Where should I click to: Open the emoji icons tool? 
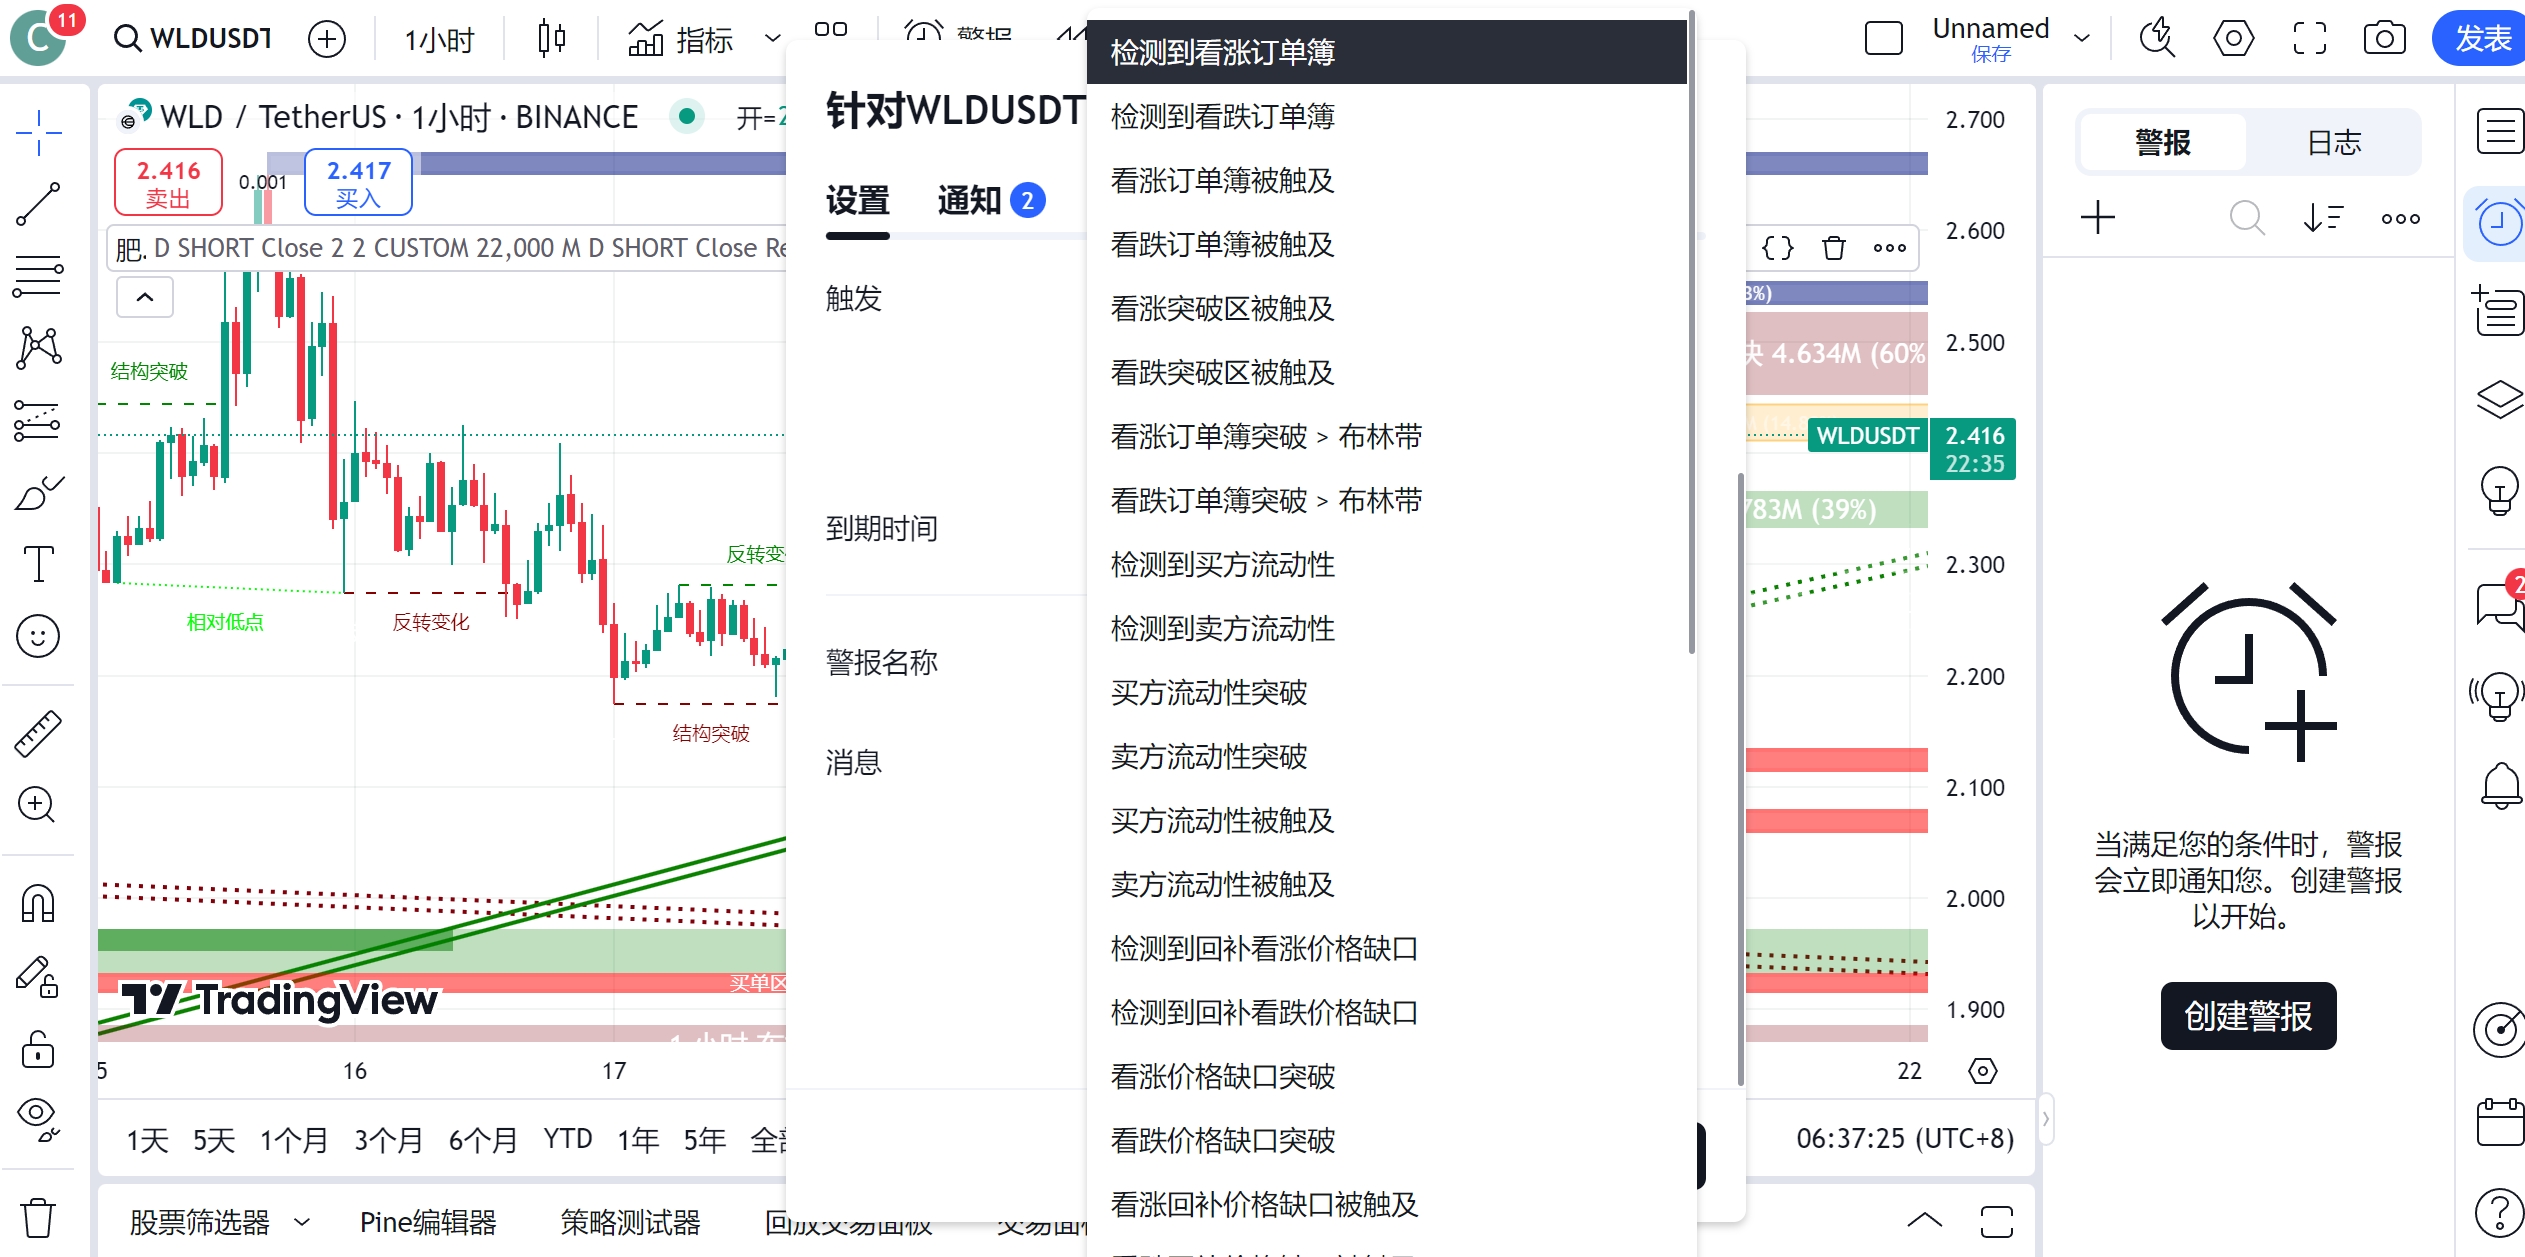(x=39, y=636)
